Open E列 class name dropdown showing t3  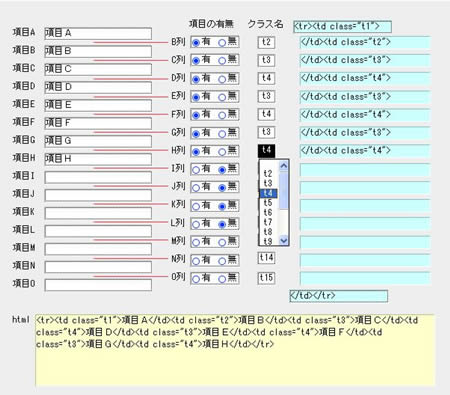click(266, 96)
